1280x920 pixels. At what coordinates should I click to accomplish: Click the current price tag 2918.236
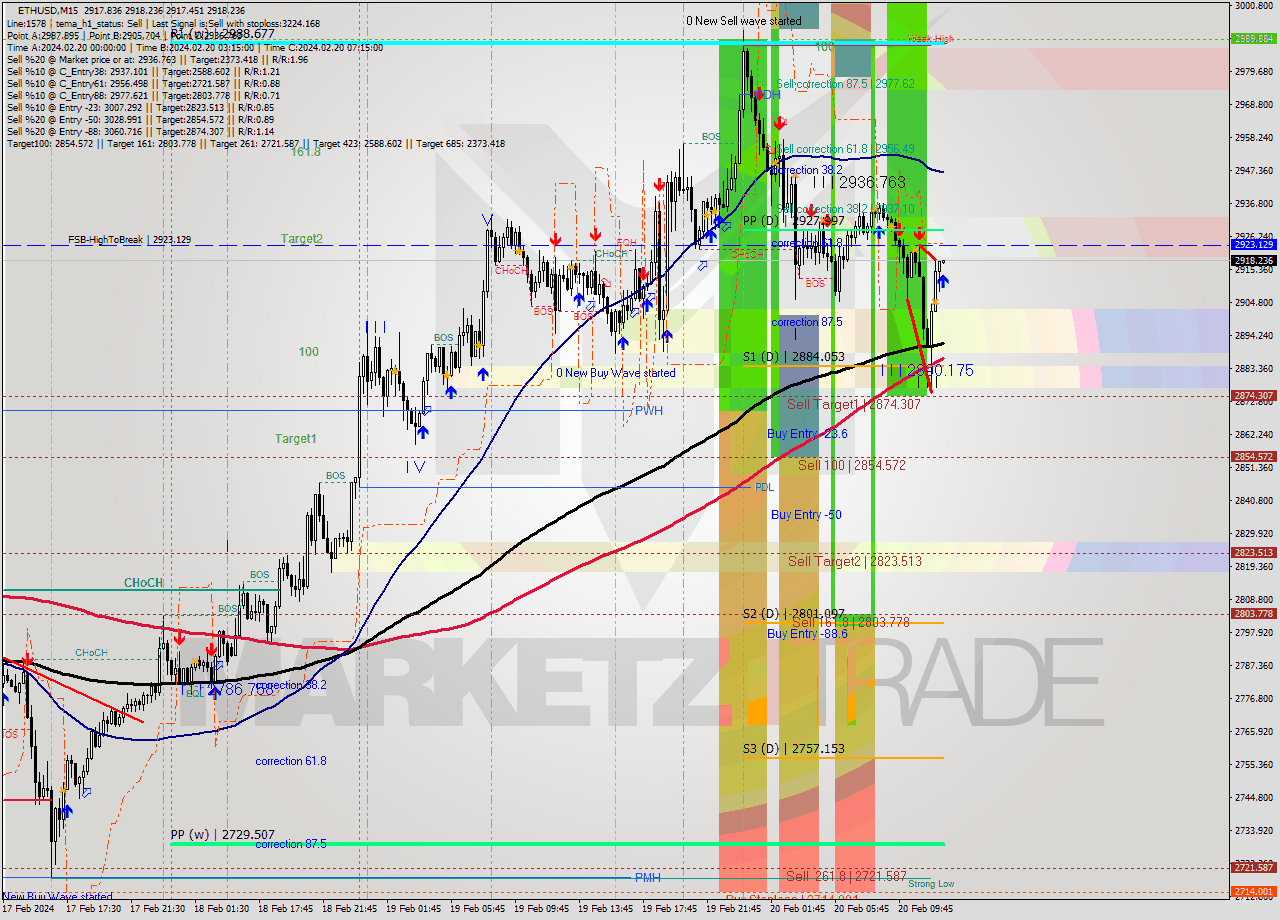click(x=1253, y=260)
